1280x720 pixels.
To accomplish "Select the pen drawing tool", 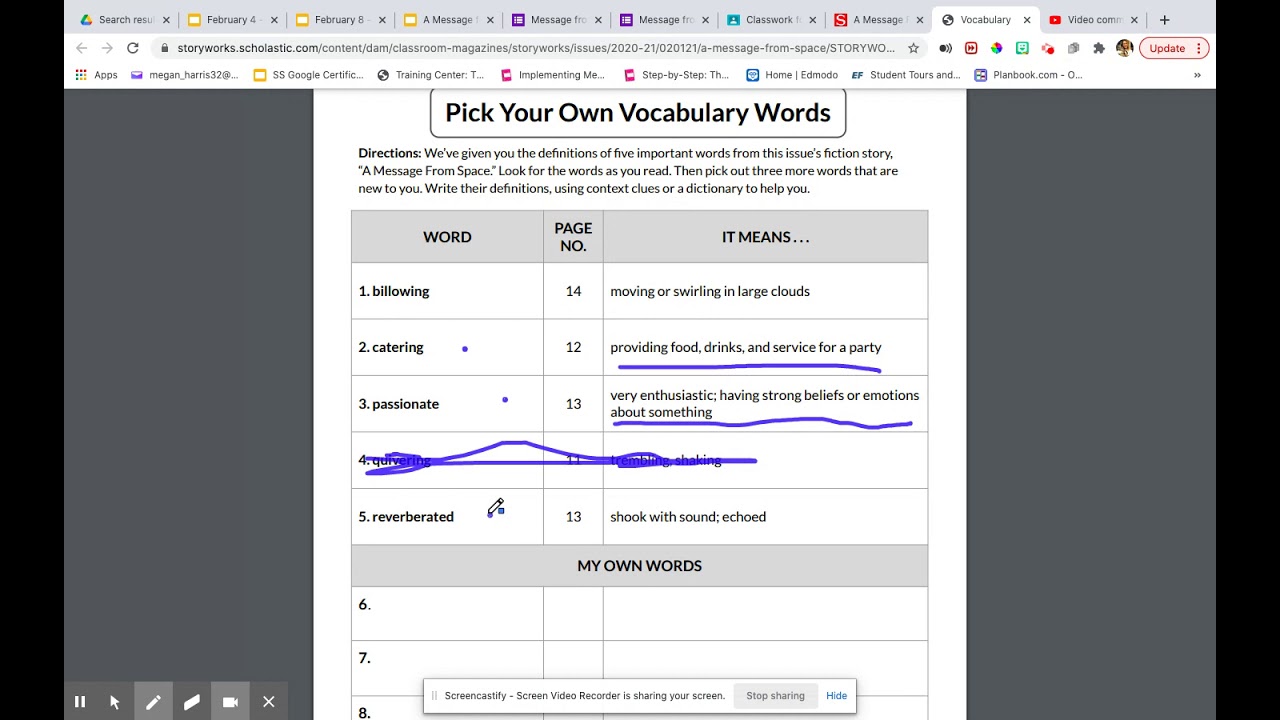I will tap(153, 702).
